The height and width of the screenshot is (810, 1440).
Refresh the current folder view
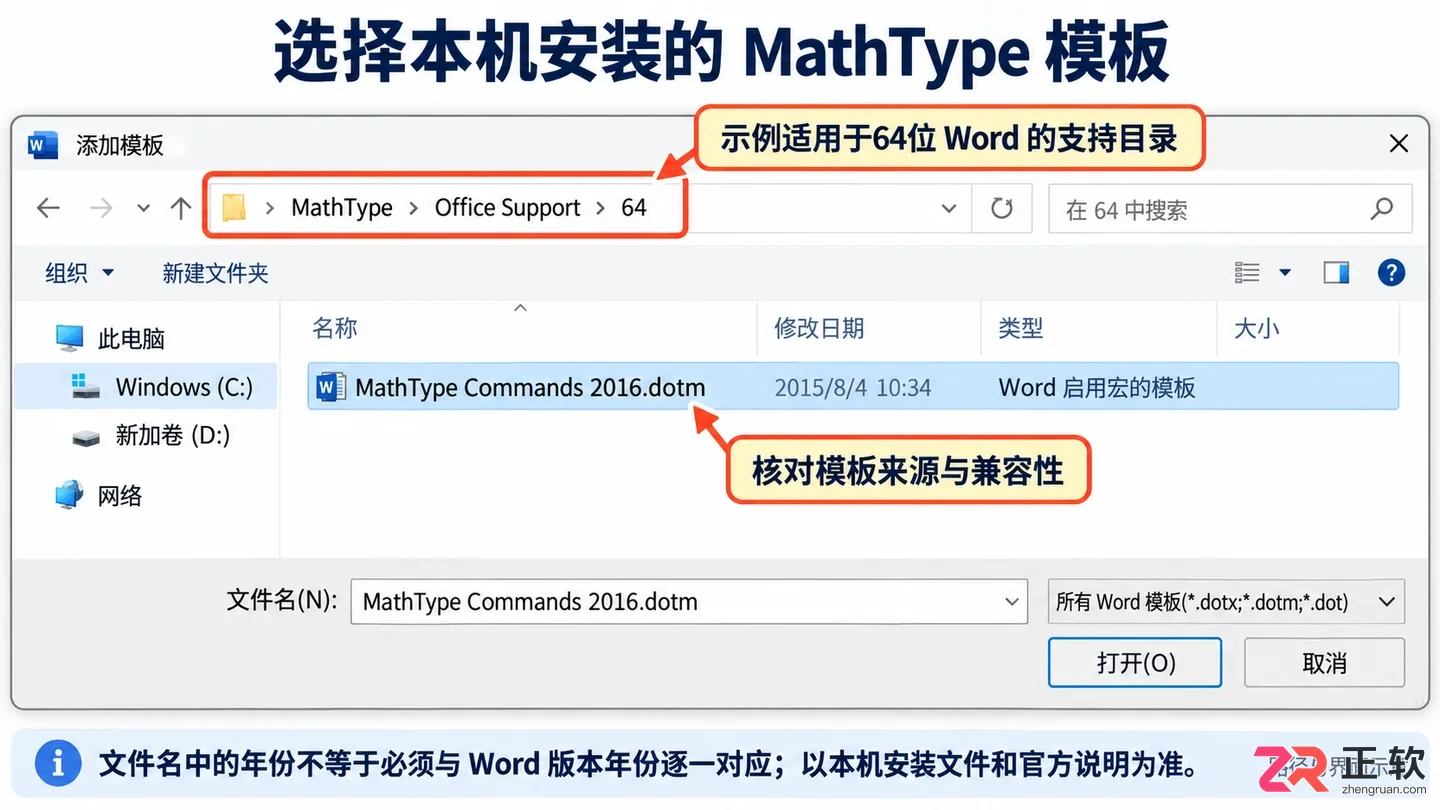coord(1001,209)
